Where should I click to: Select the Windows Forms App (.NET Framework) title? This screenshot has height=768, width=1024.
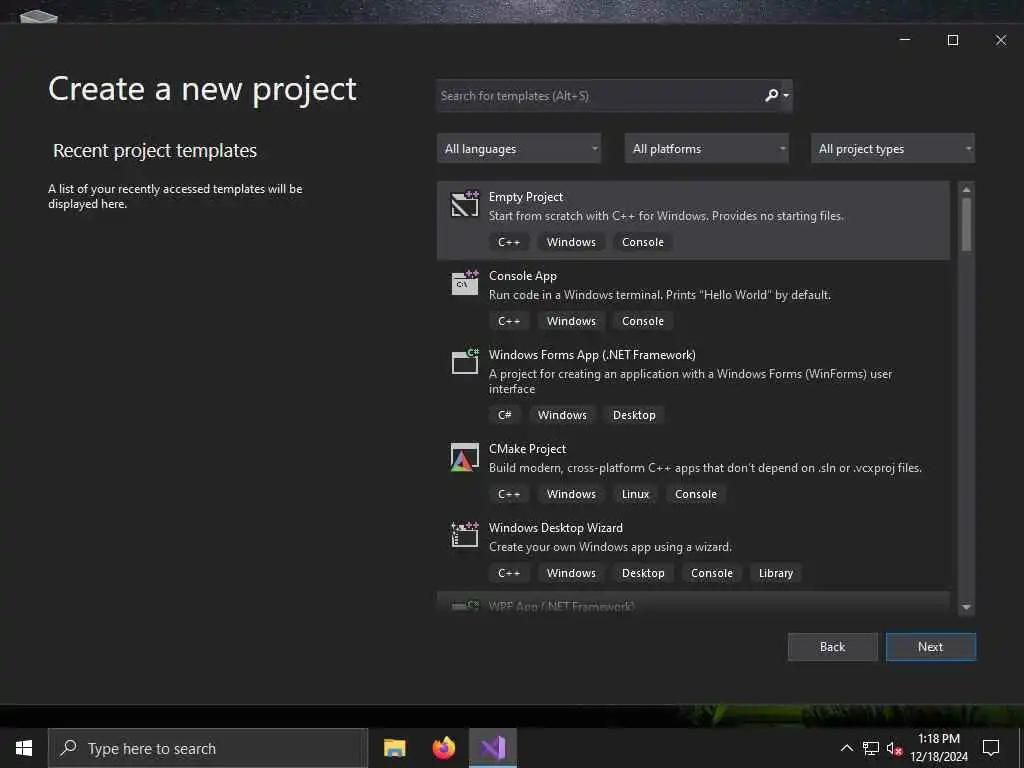point(592,355)
